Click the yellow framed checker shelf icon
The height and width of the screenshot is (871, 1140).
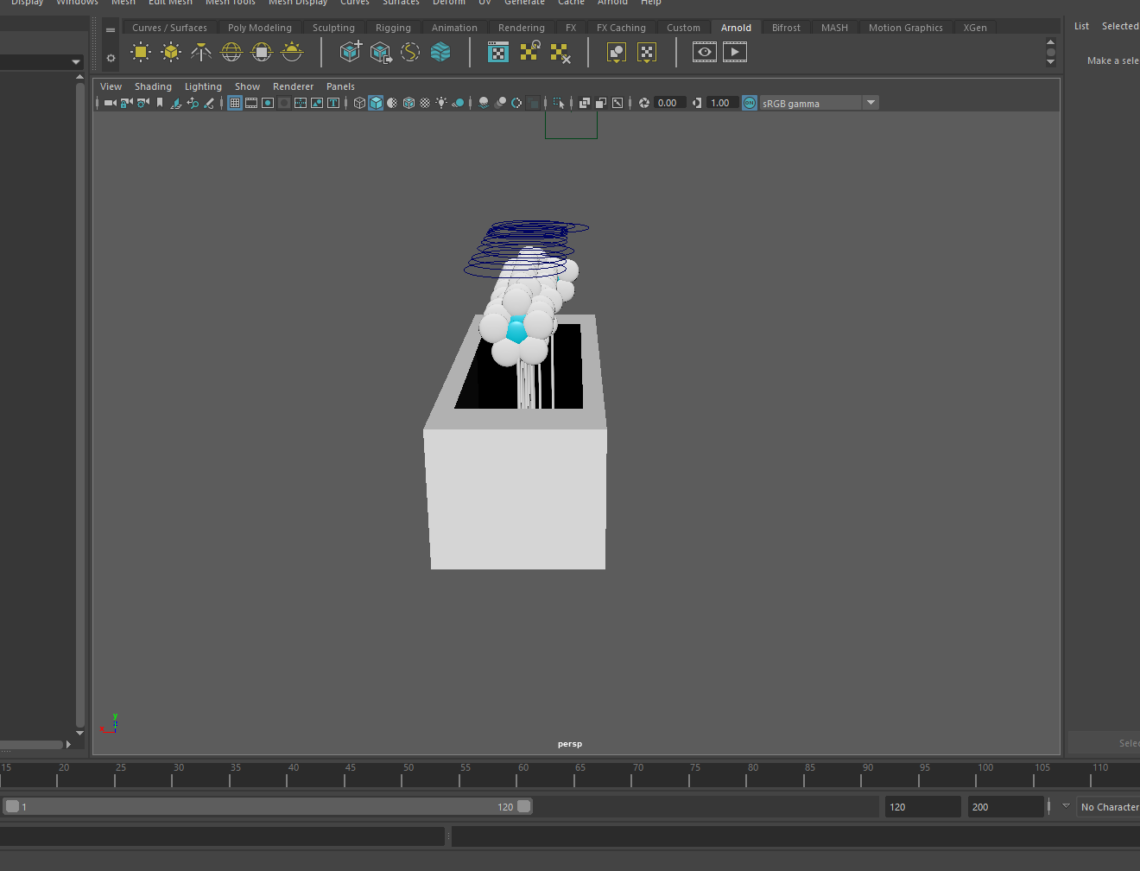point(646,52)
